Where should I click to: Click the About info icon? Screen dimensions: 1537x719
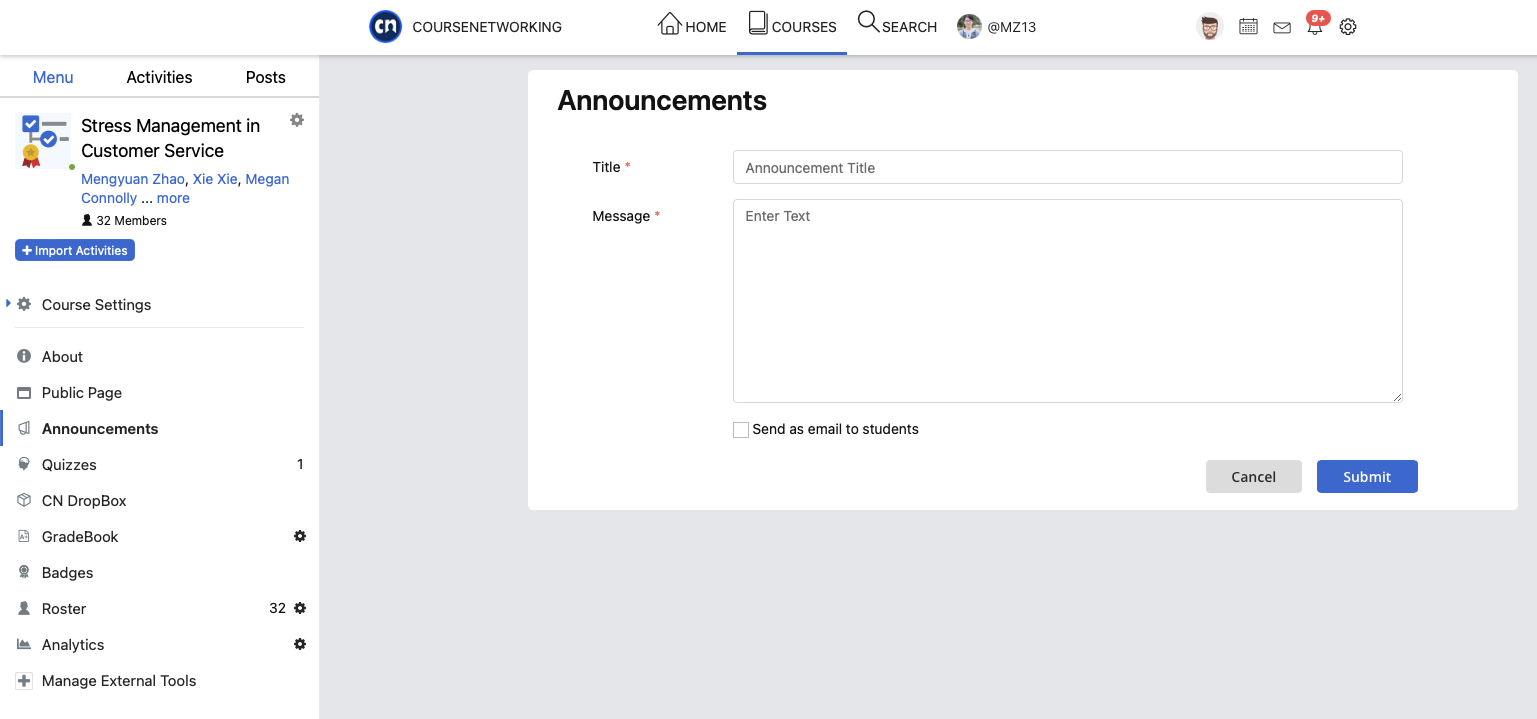(x=24, y=357)
